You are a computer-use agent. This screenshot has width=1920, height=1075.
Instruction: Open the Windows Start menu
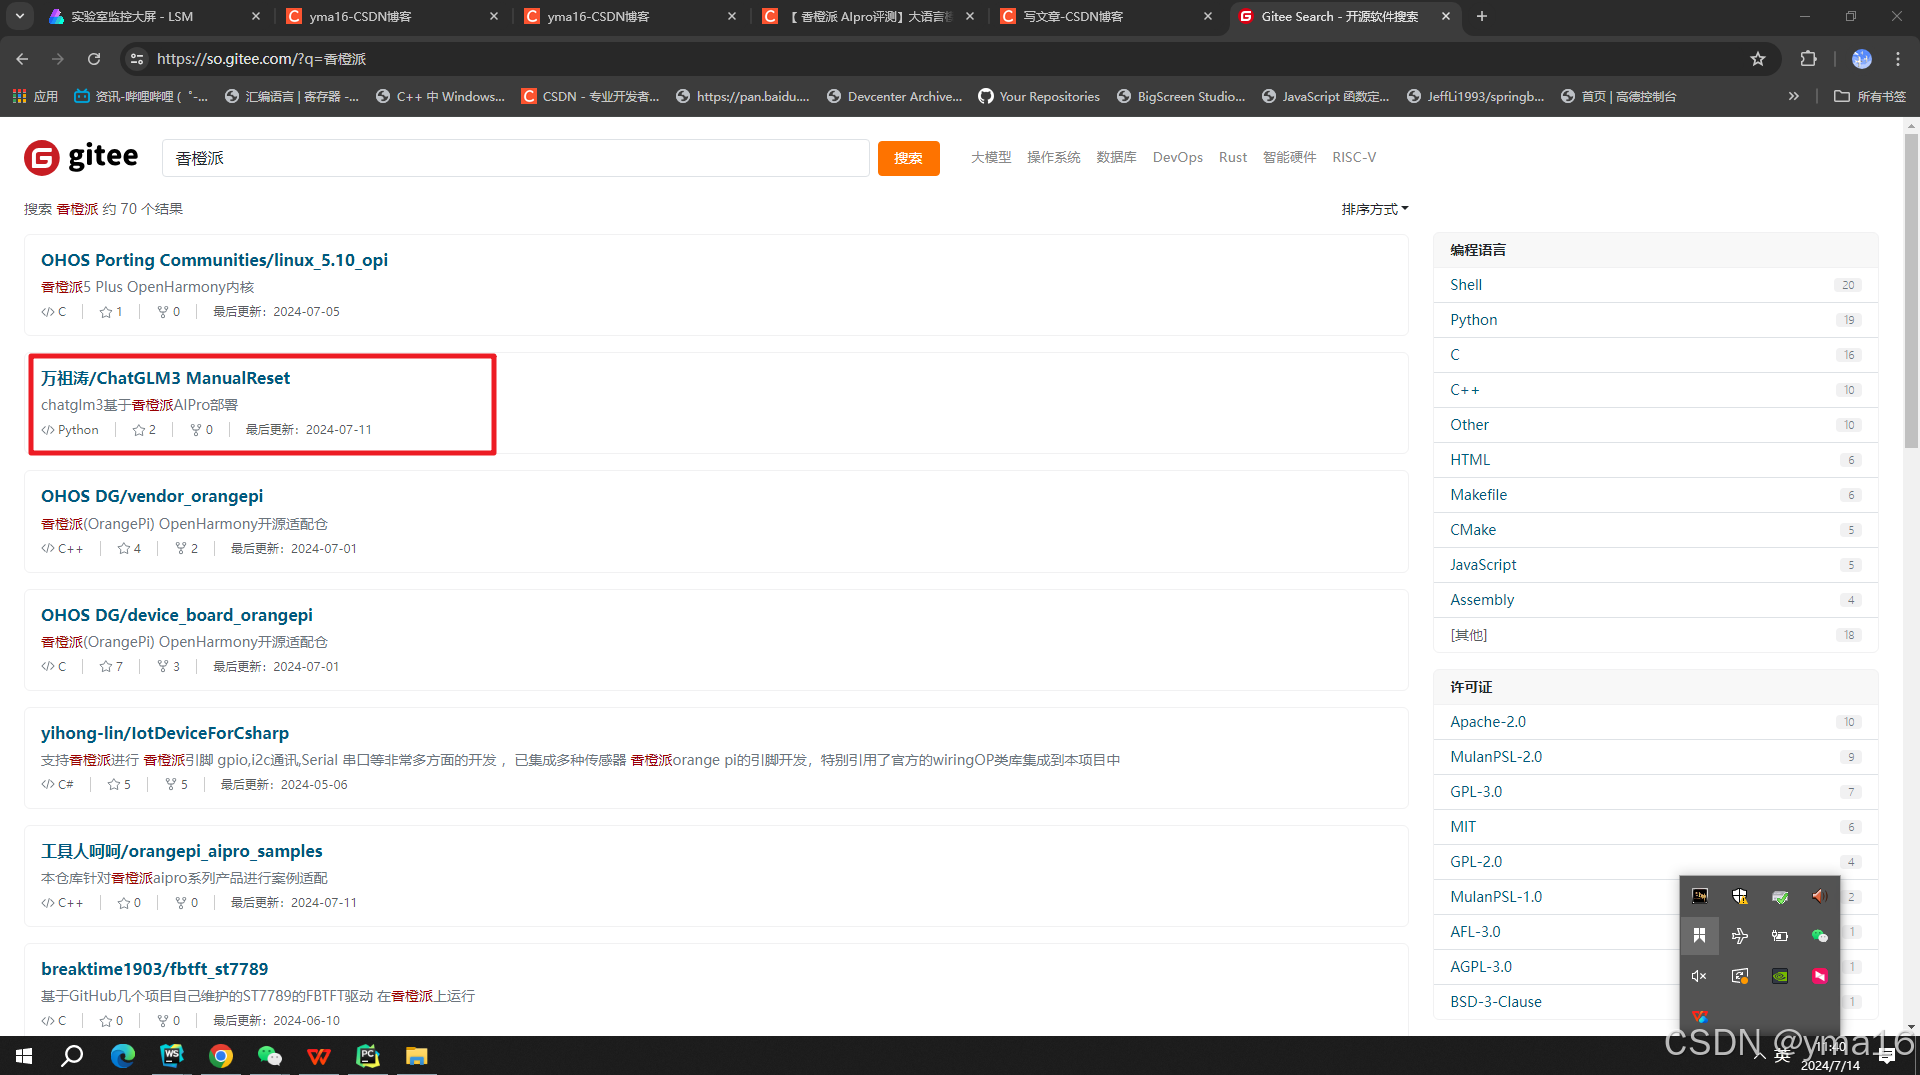(24, 1055)
